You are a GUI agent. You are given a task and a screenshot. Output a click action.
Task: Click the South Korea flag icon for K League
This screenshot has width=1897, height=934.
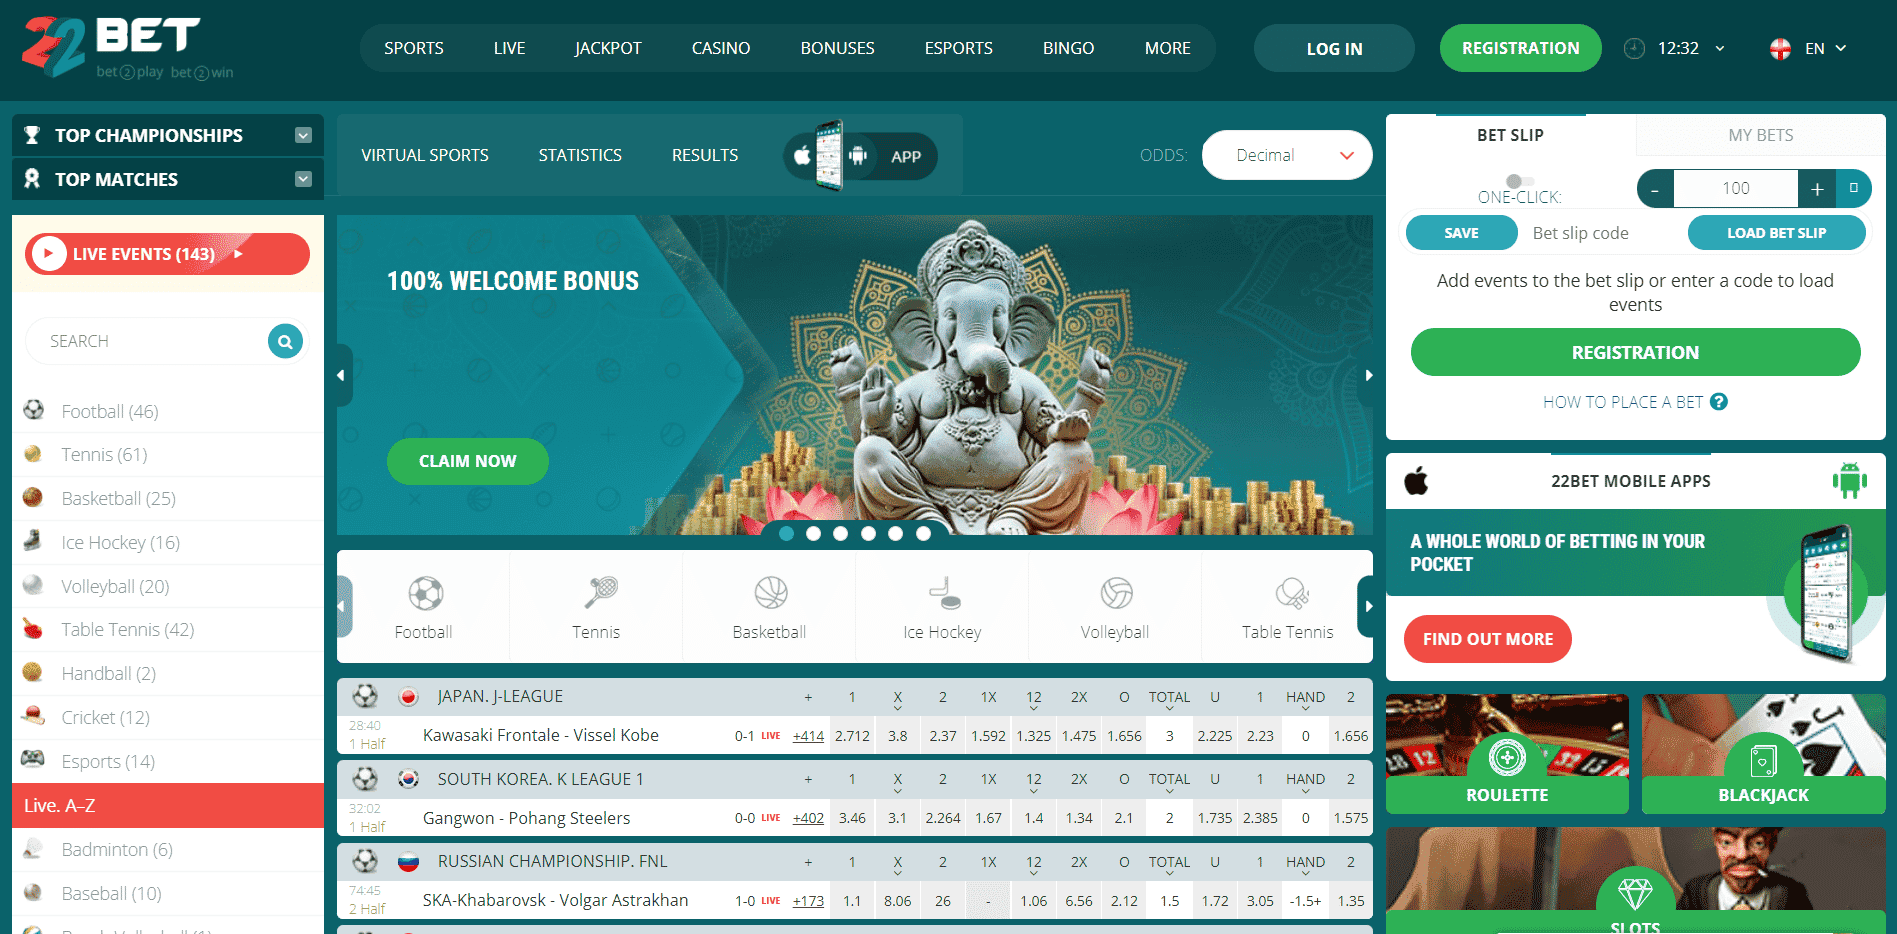pos(408,779)
